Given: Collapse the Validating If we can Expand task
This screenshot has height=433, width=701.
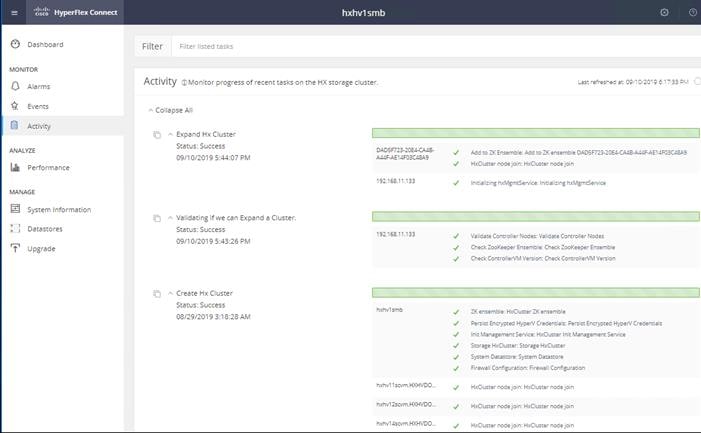Looking at the screenshot, I should (170, 218).
